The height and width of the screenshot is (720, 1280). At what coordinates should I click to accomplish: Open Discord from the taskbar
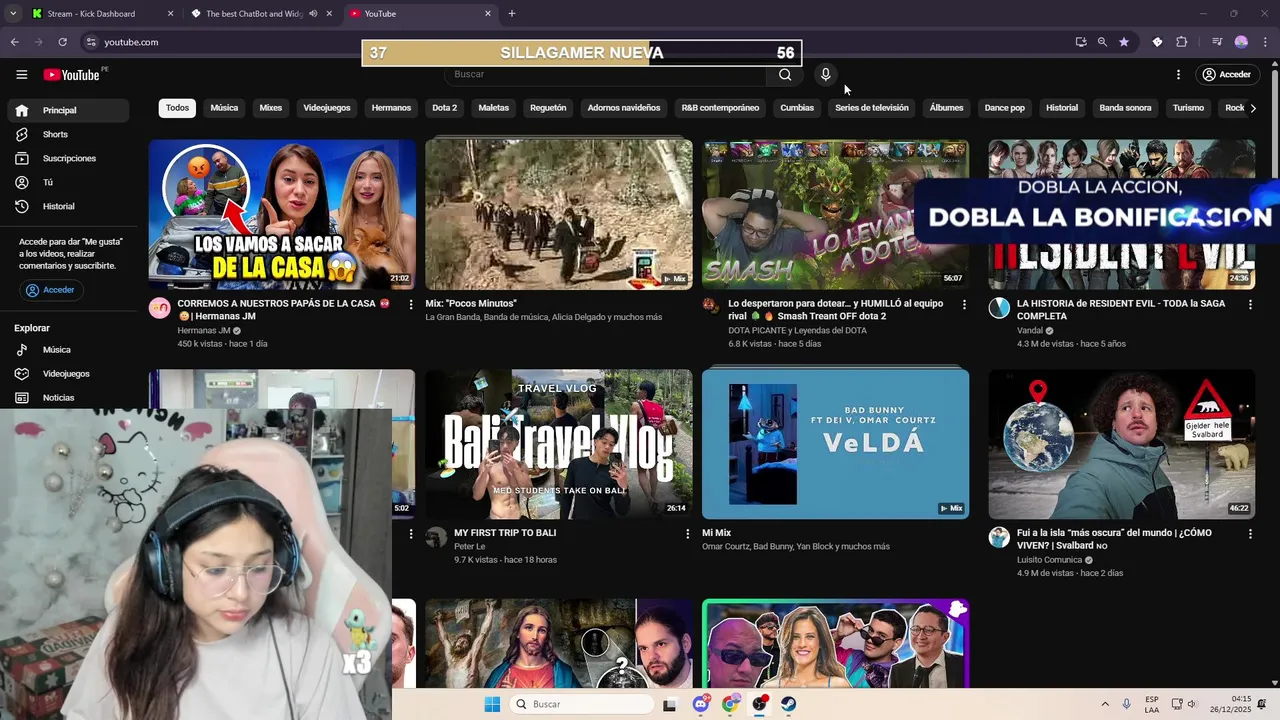[x=701, y=704]
